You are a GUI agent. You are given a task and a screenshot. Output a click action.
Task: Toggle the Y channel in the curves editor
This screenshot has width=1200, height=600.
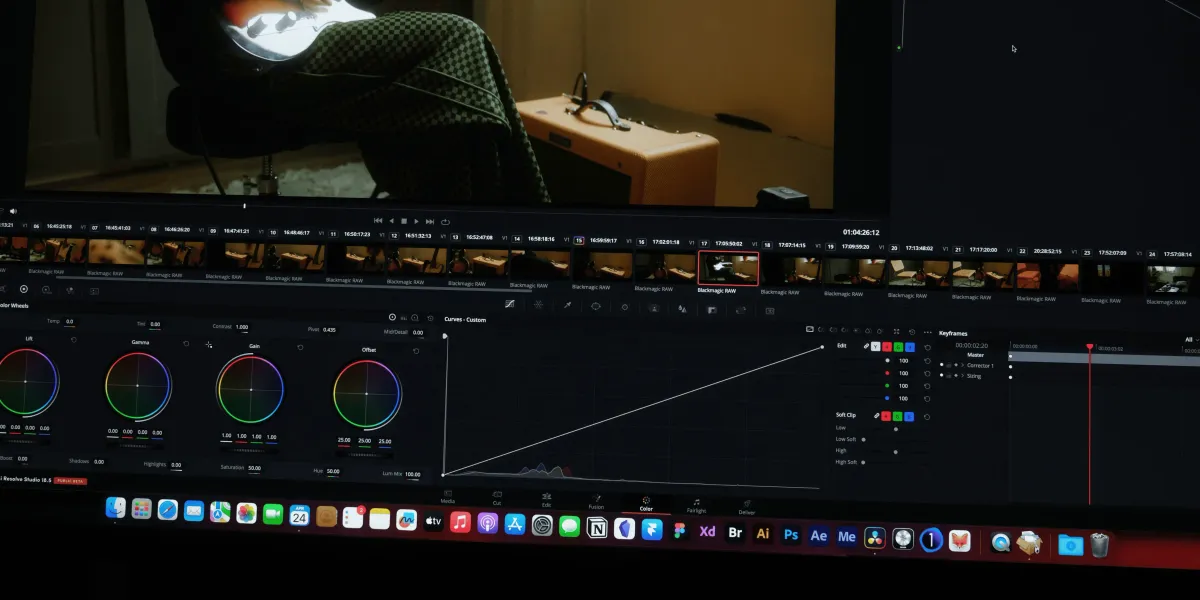coord(876,347)
